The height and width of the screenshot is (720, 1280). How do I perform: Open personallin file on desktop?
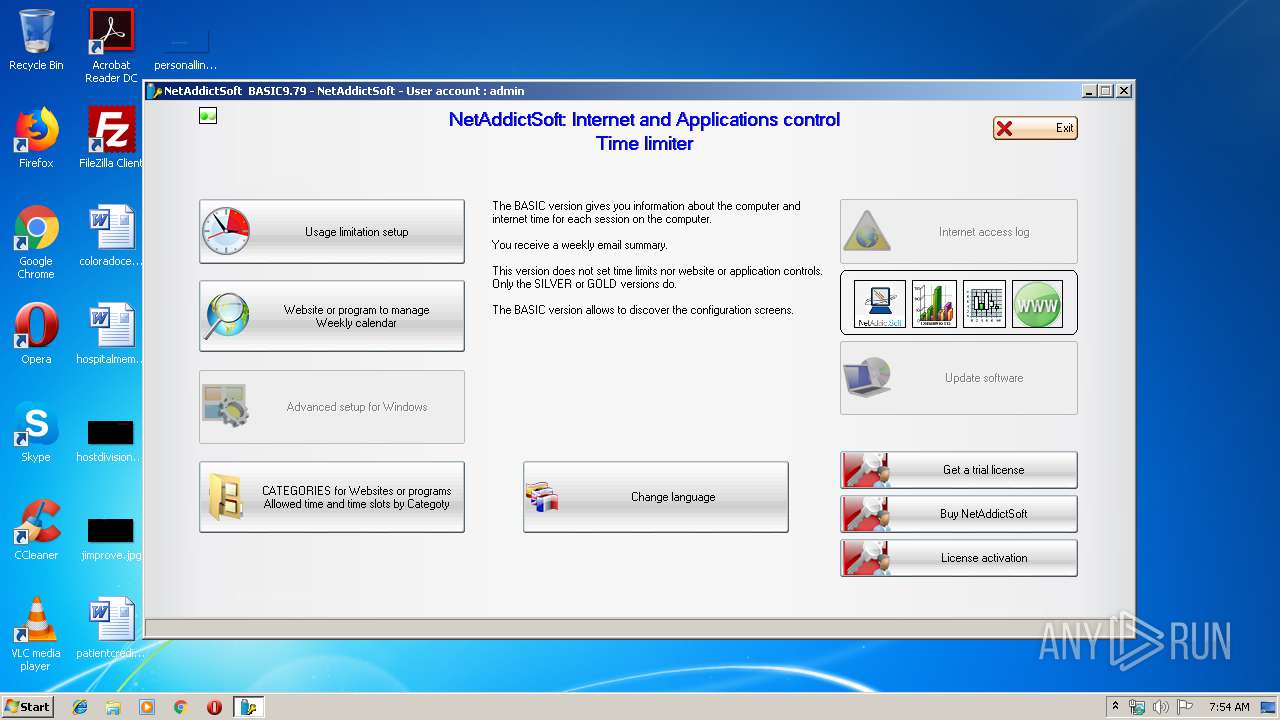click(185, 50)
